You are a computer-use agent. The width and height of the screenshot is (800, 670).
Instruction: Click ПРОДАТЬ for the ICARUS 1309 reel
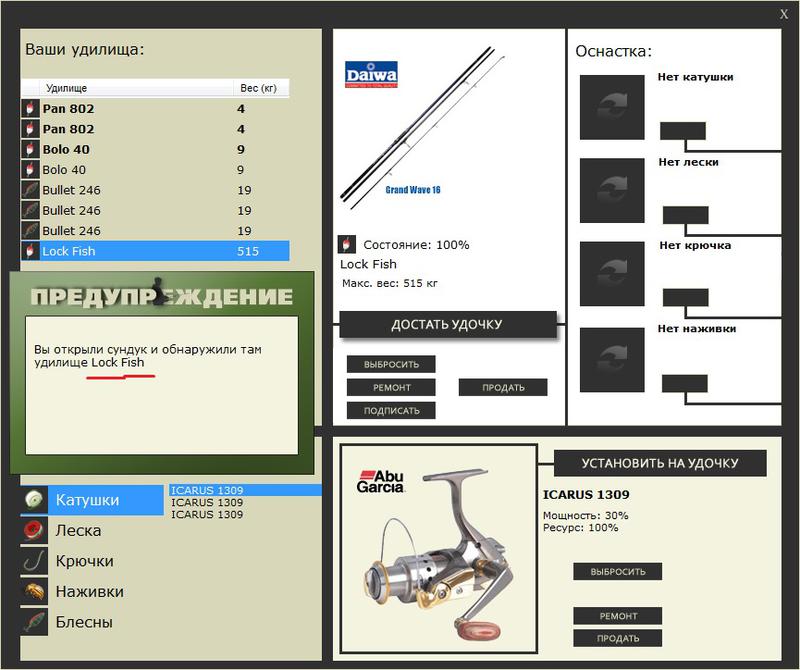[618, 638]
